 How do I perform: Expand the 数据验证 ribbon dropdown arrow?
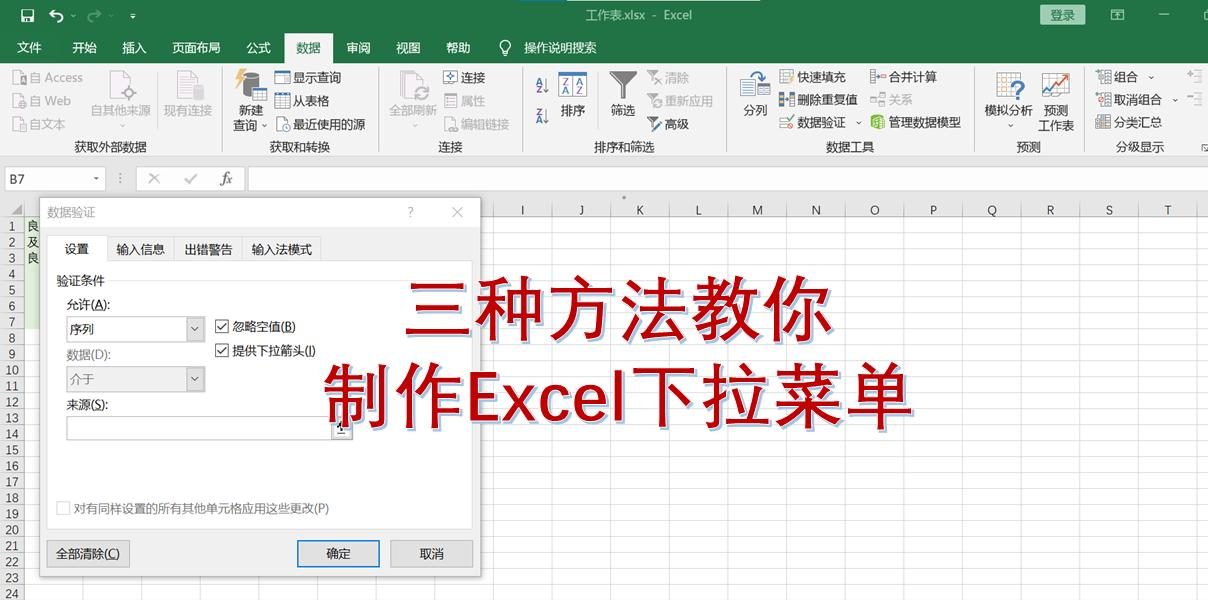click(x=858, y=123)
